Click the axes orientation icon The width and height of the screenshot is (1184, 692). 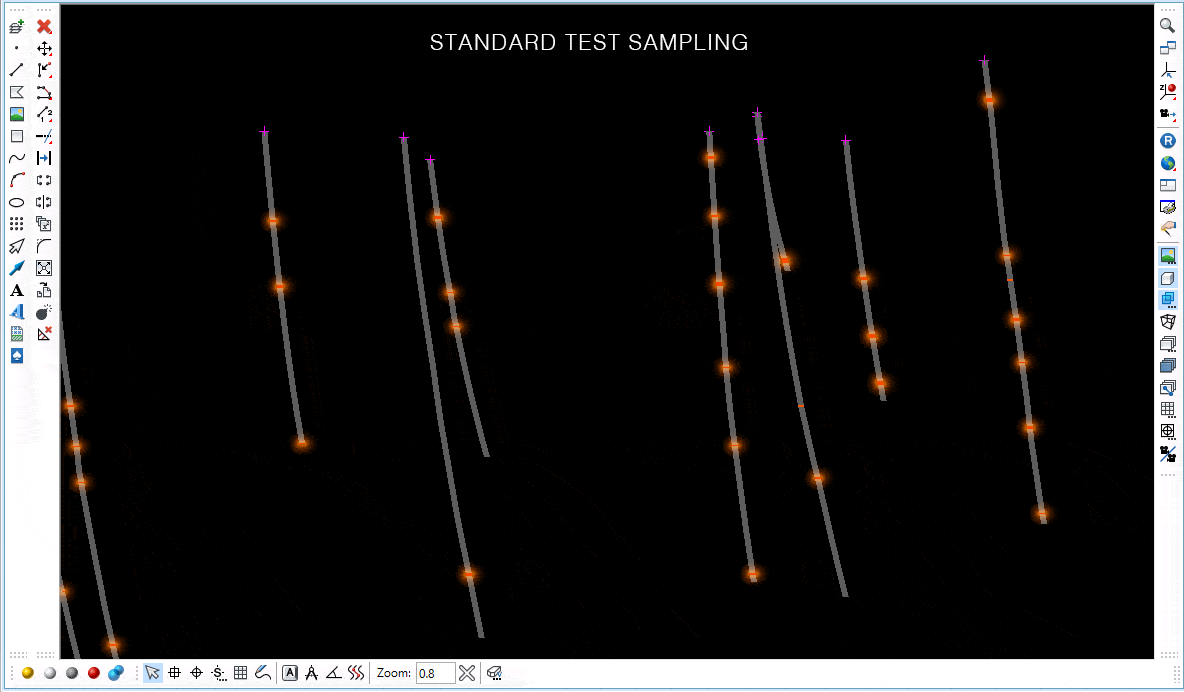tap(1167, 70)
